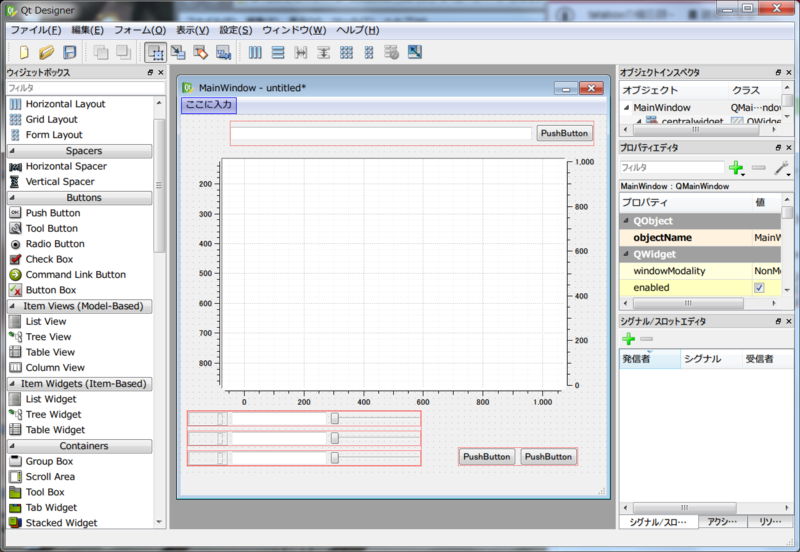Screen dimensions: 800x552
Task: Click the right bottom PushButton on form
Action: pyautogui.click(x=548, y=457)
